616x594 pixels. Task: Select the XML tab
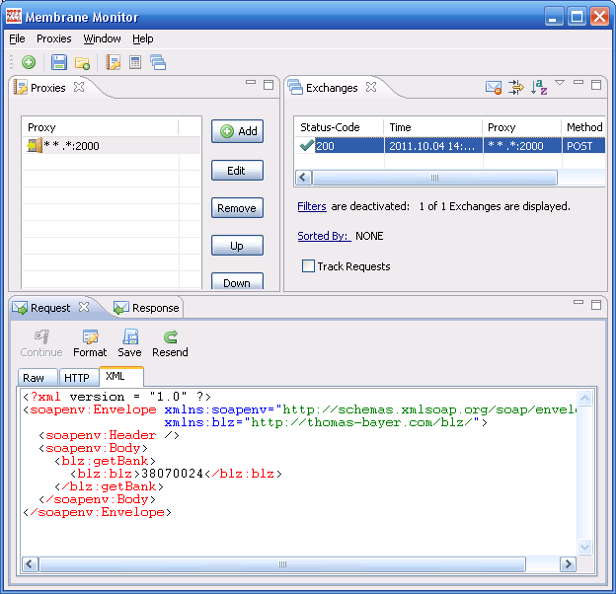(x=121, y=376)
